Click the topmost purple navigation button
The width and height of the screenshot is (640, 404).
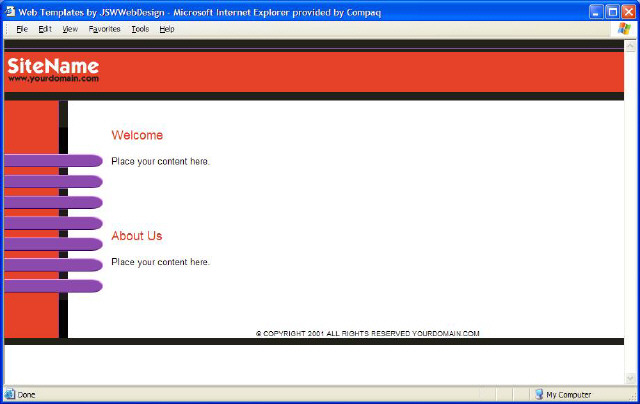(52, 161)
